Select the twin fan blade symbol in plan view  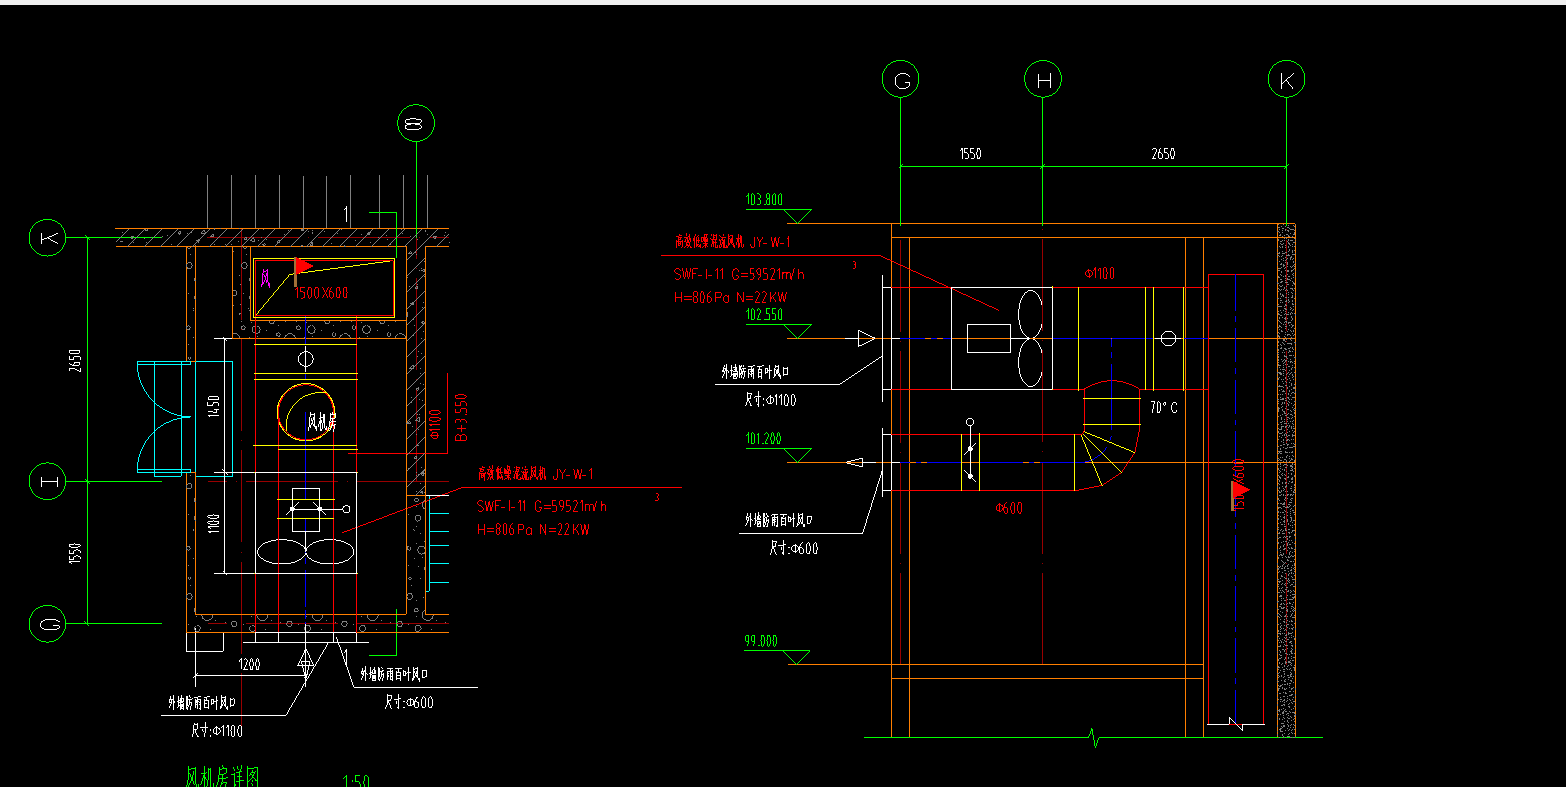coord(305,552)
